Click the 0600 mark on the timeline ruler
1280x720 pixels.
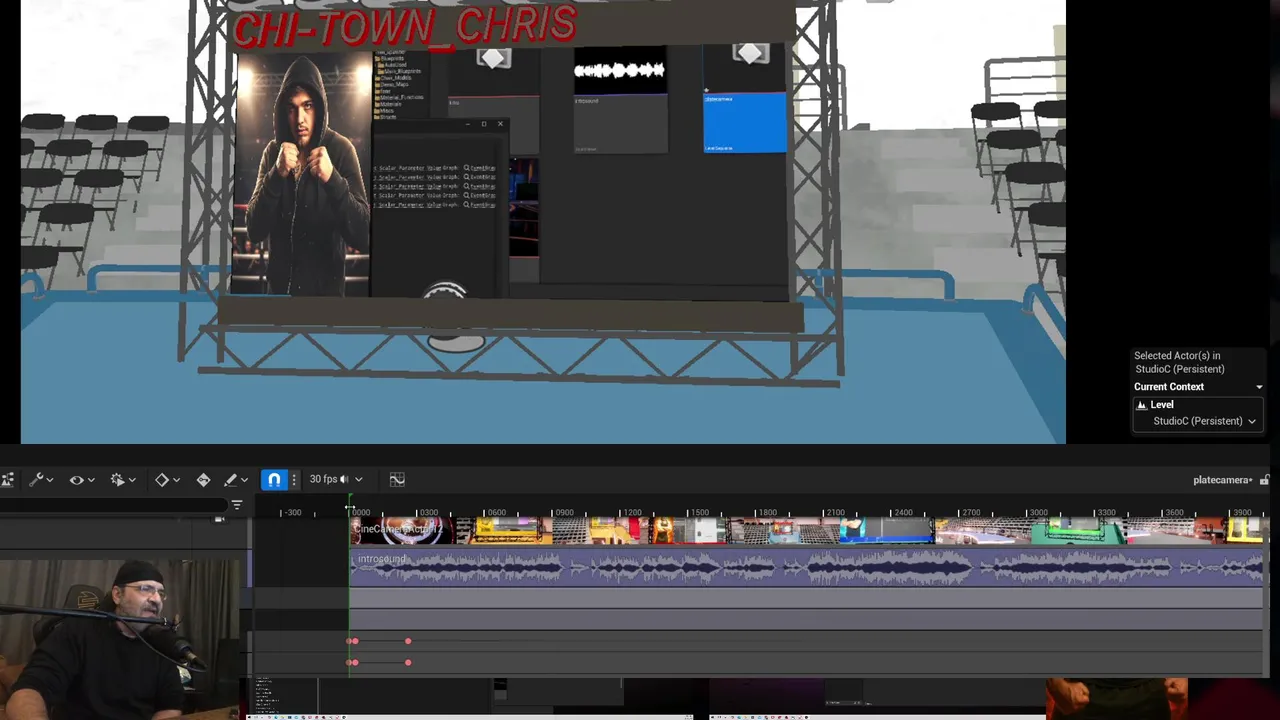click(x=496, y=513)
